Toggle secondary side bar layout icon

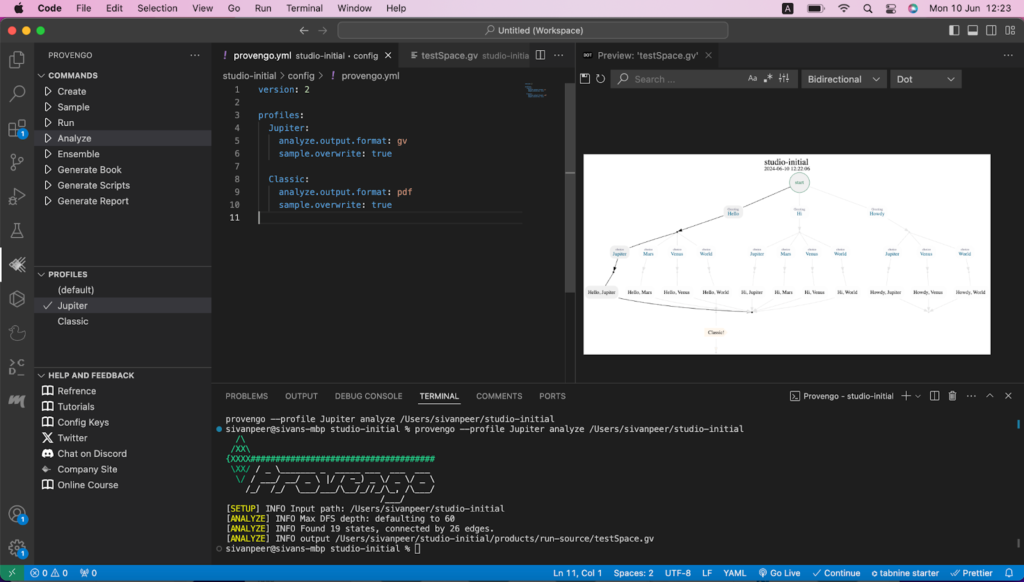[x=991, y=30]
